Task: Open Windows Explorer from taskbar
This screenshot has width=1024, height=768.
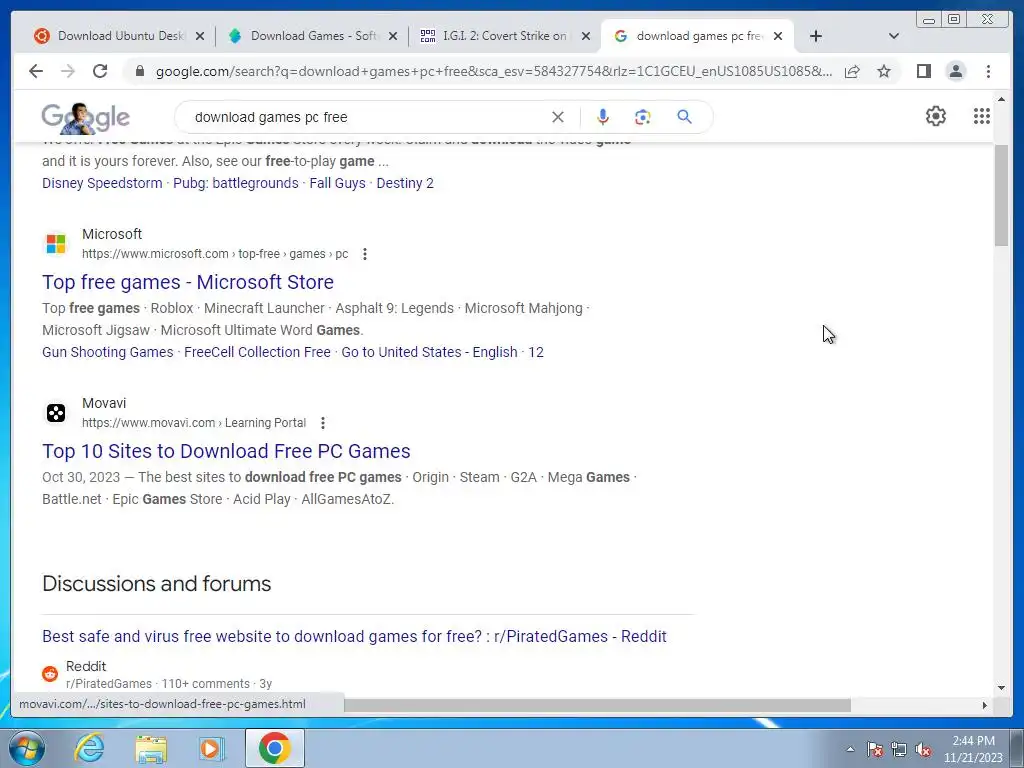Action: pyautogui.click(x=151, y=749)
